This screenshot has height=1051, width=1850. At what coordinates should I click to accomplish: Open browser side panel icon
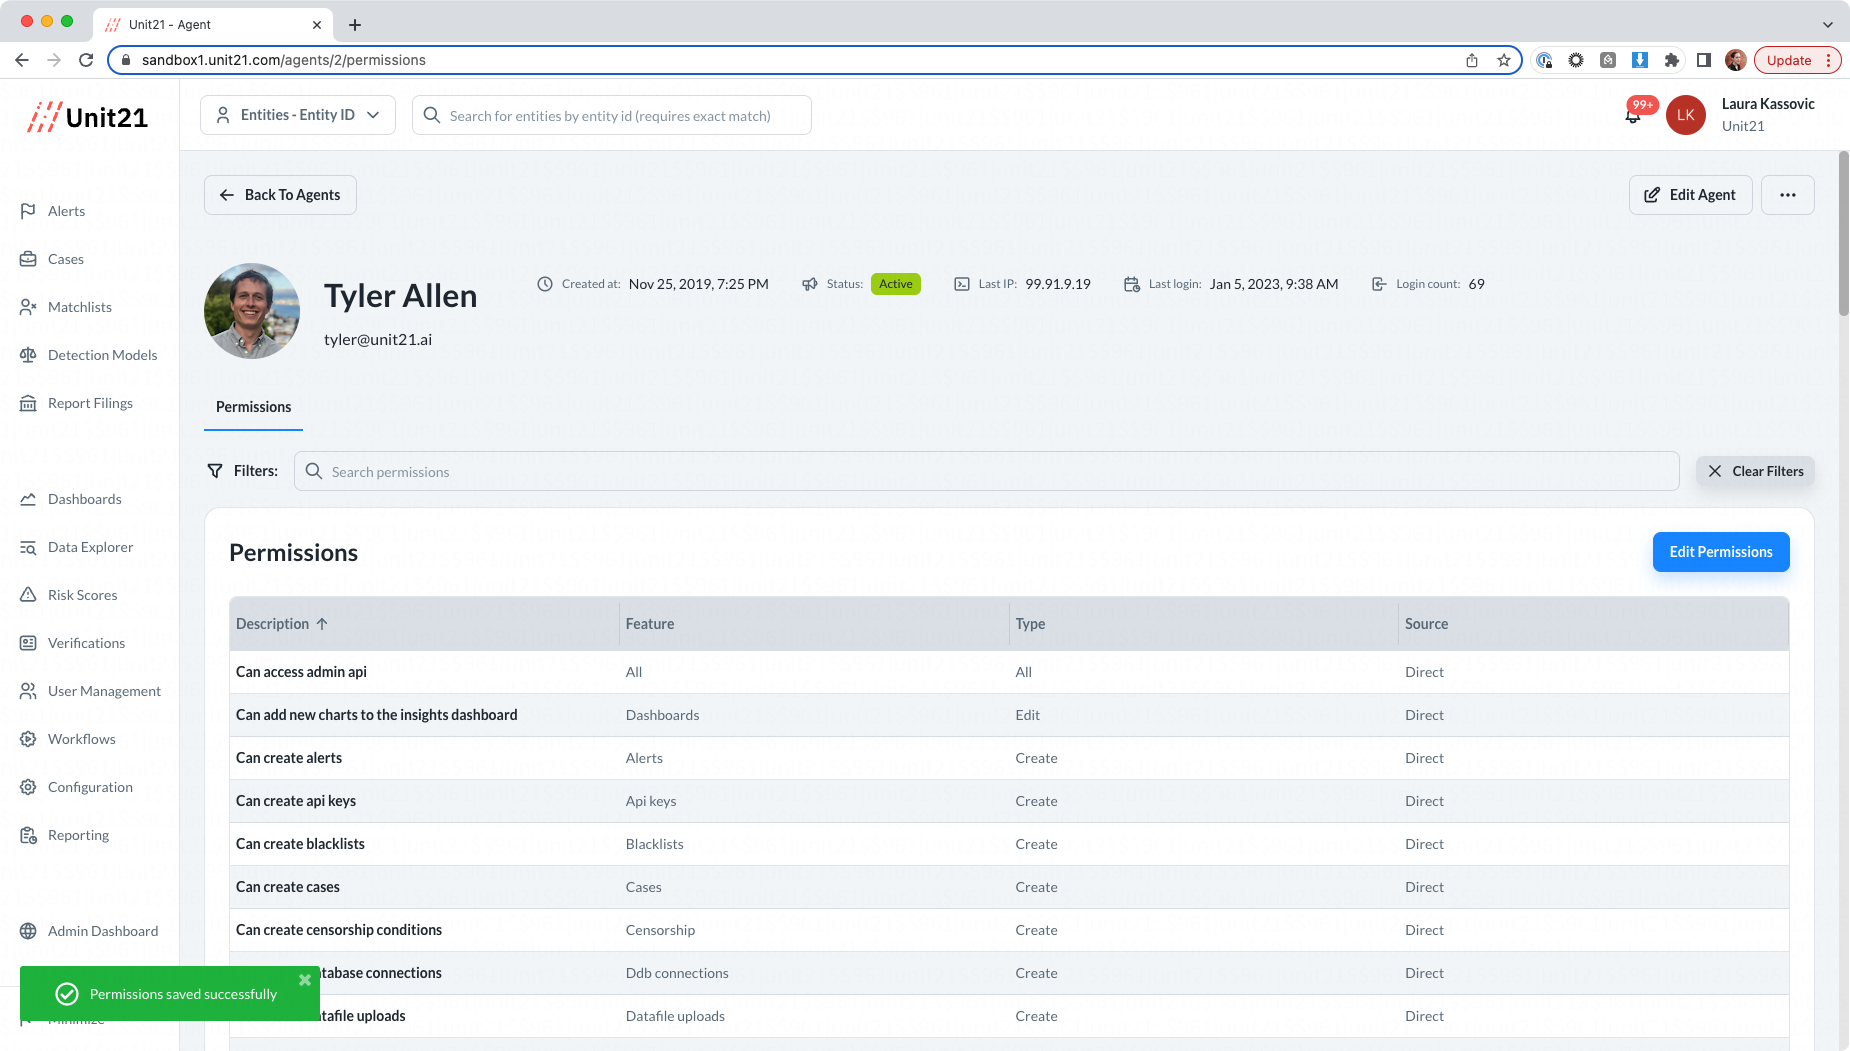(x=1704, y=60)
